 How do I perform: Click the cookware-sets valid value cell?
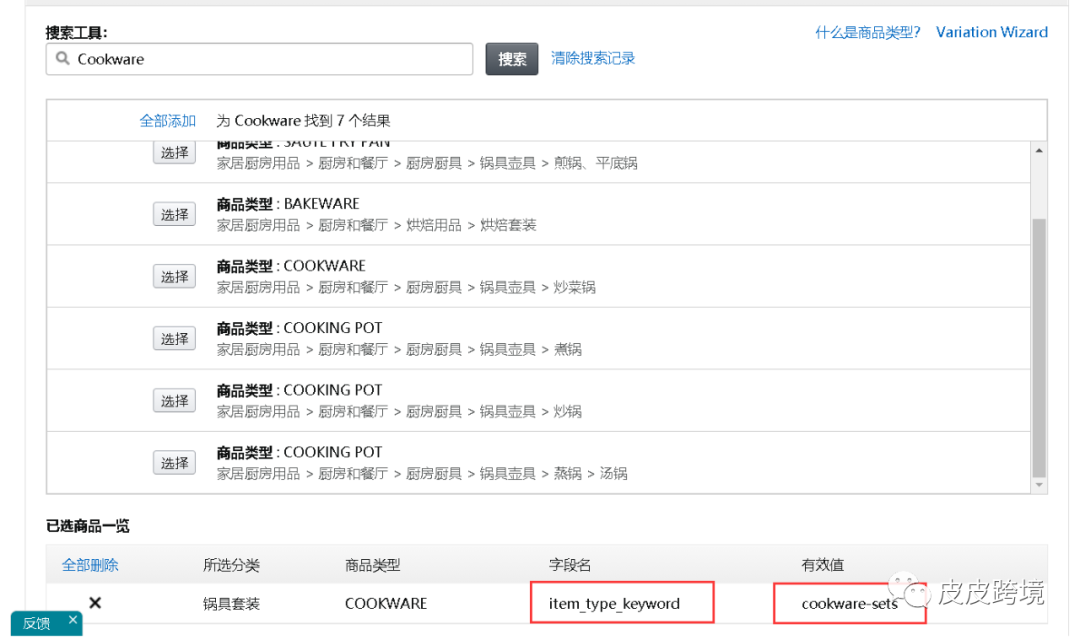coord(849,603)
